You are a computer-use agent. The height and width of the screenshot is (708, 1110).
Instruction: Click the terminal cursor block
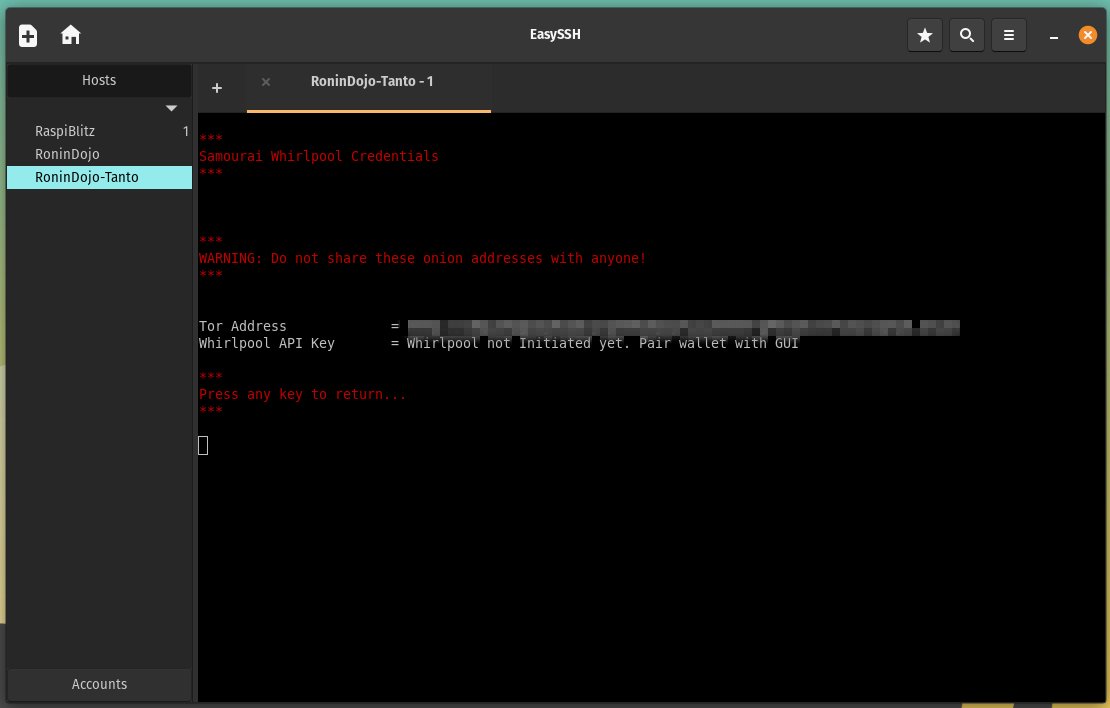point(203,445)
